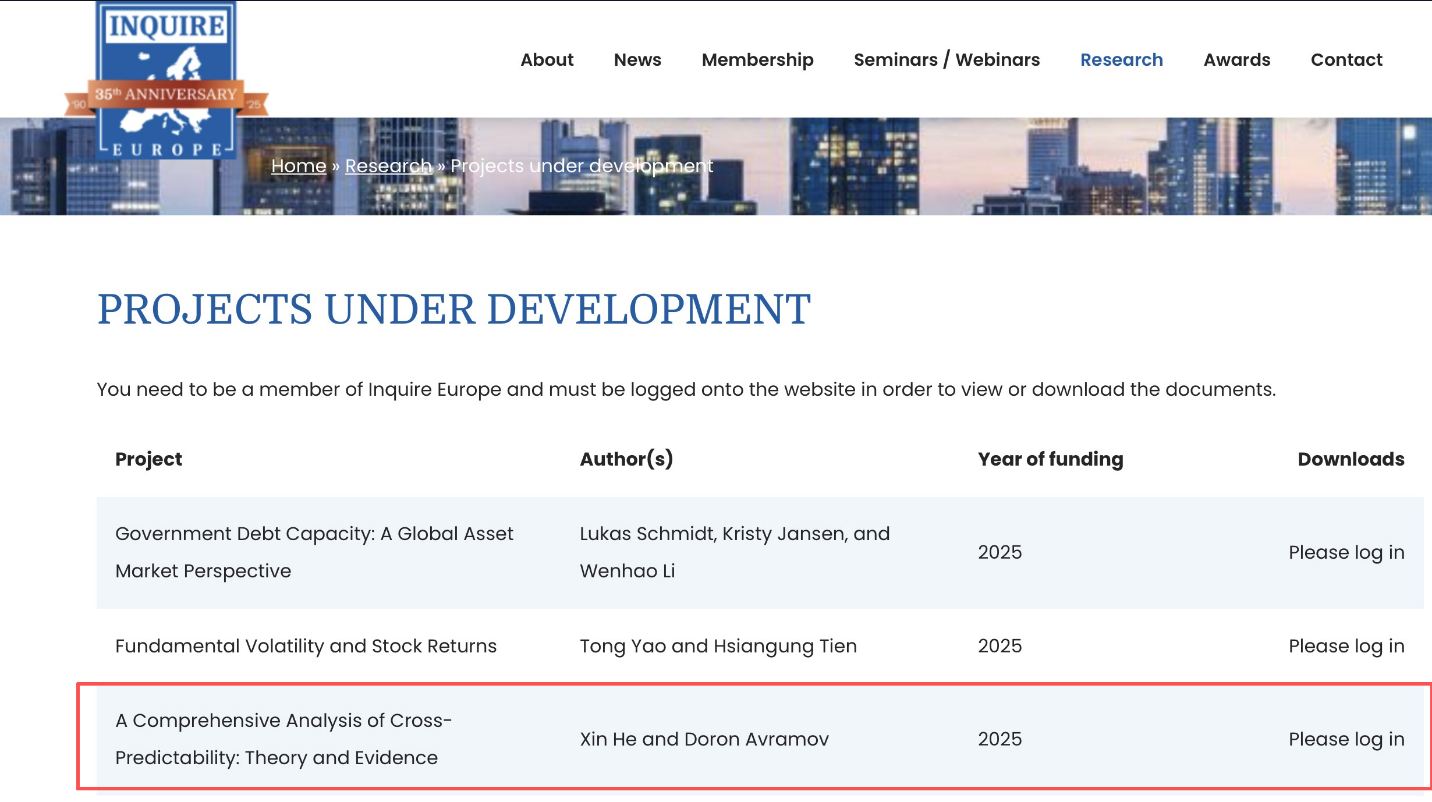Select Seminars / Webinars in navigation
Screen dimensions: 1432x802
click(x=946, y=60)
